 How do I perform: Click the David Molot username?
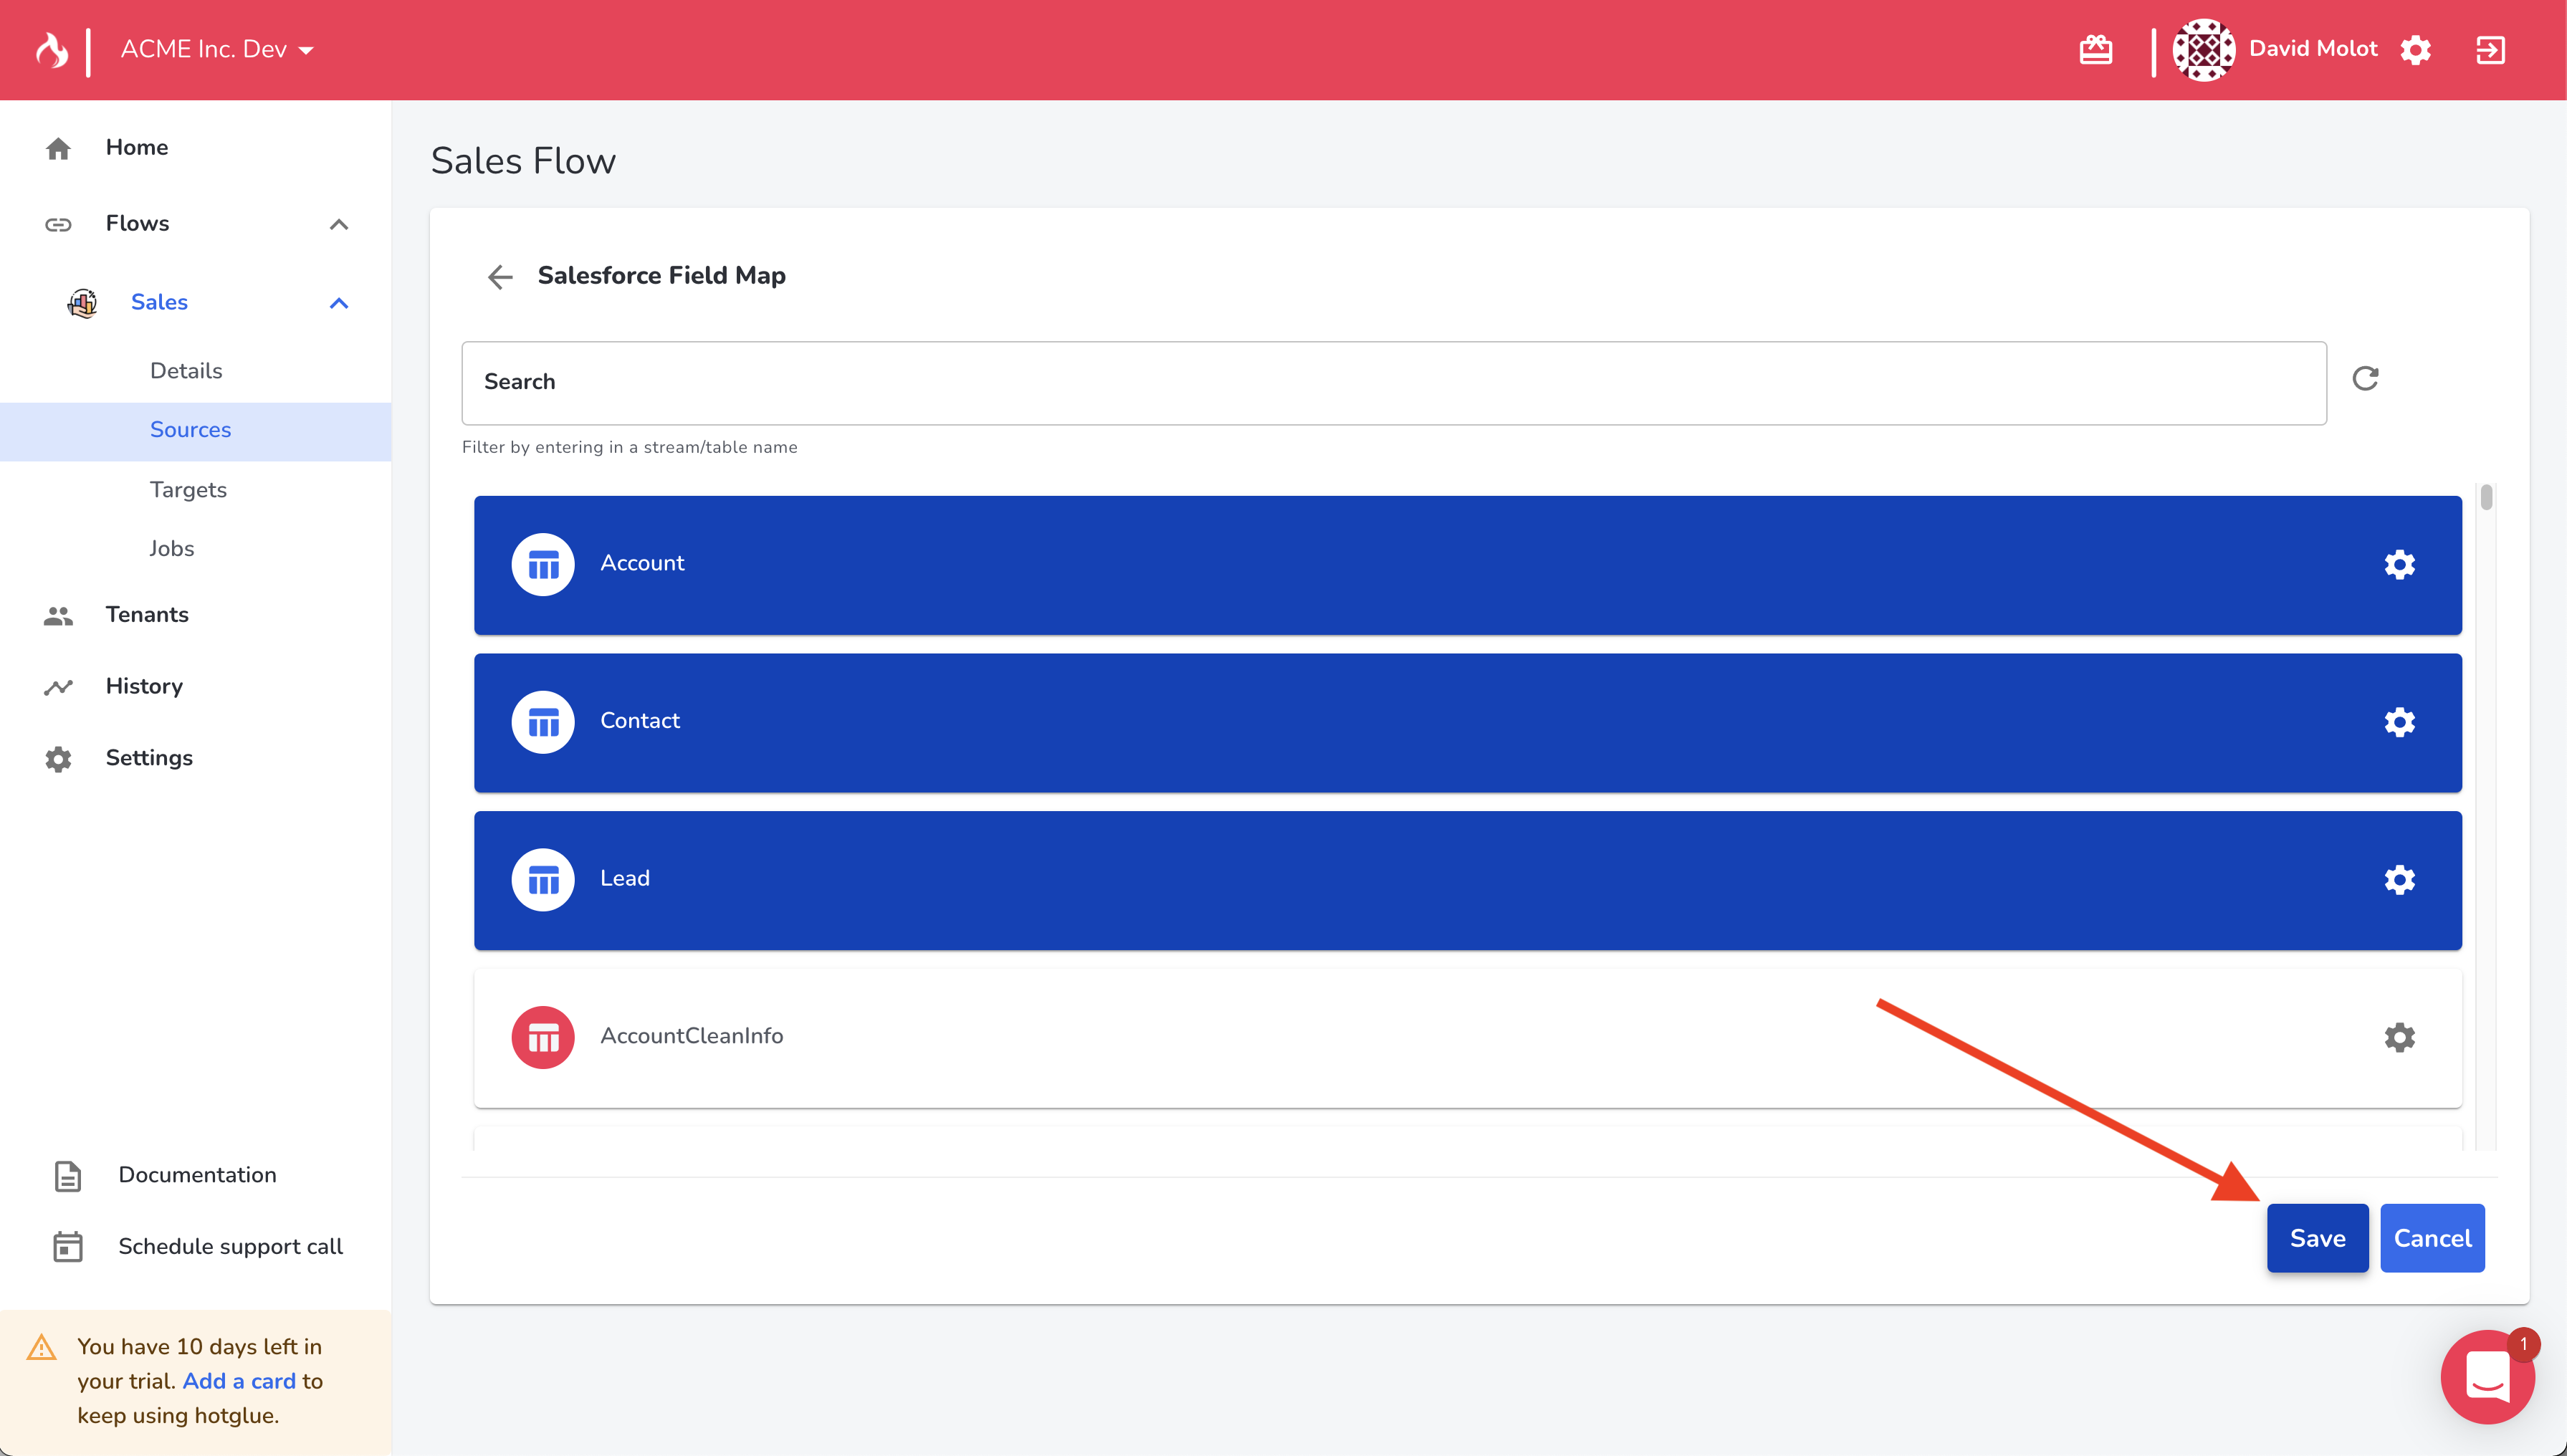click(x=2313, y=49)
